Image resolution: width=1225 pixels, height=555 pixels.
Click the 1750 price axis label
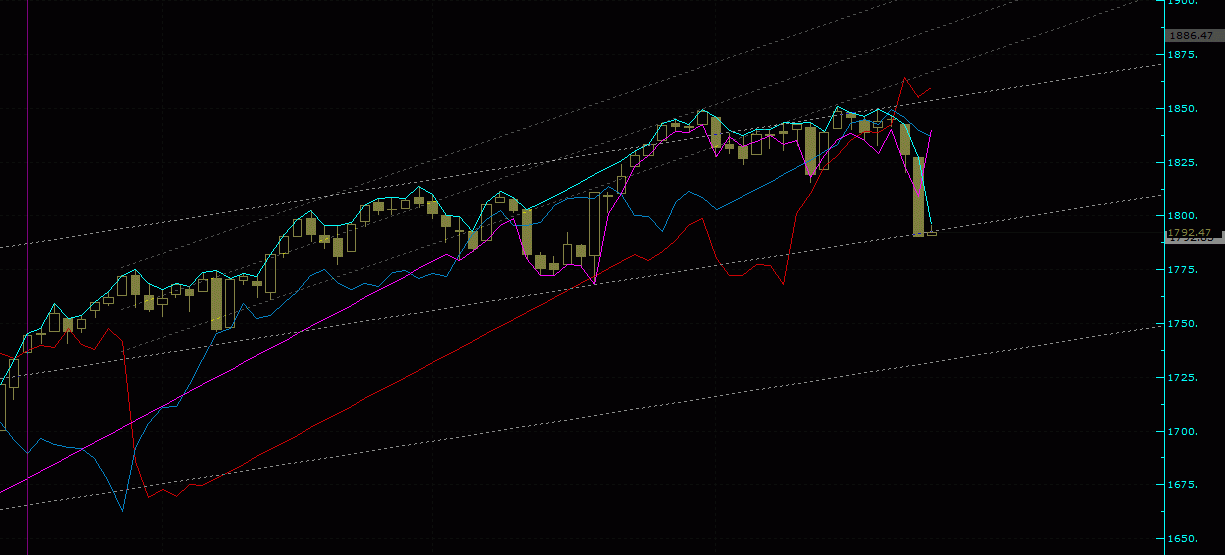[1184, 324]
